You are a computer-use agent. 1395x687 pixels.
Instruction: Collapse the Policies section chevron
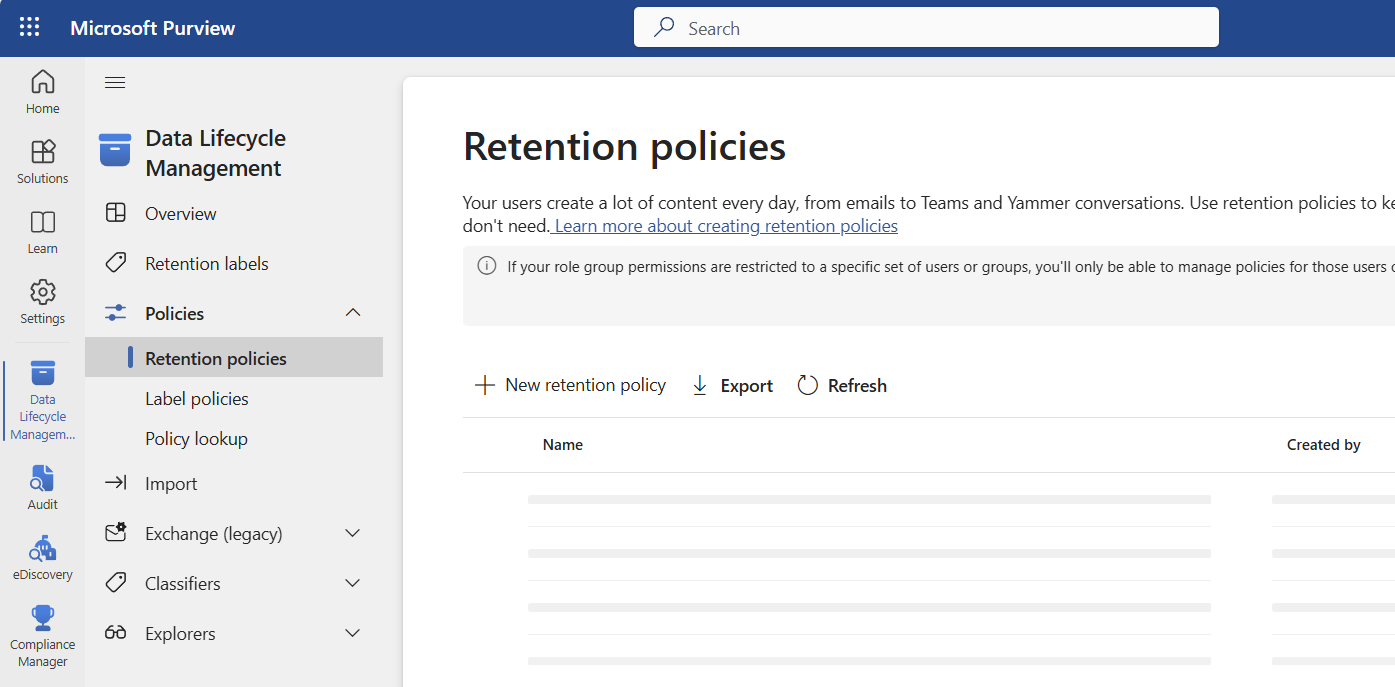click(x=353, y=313)
